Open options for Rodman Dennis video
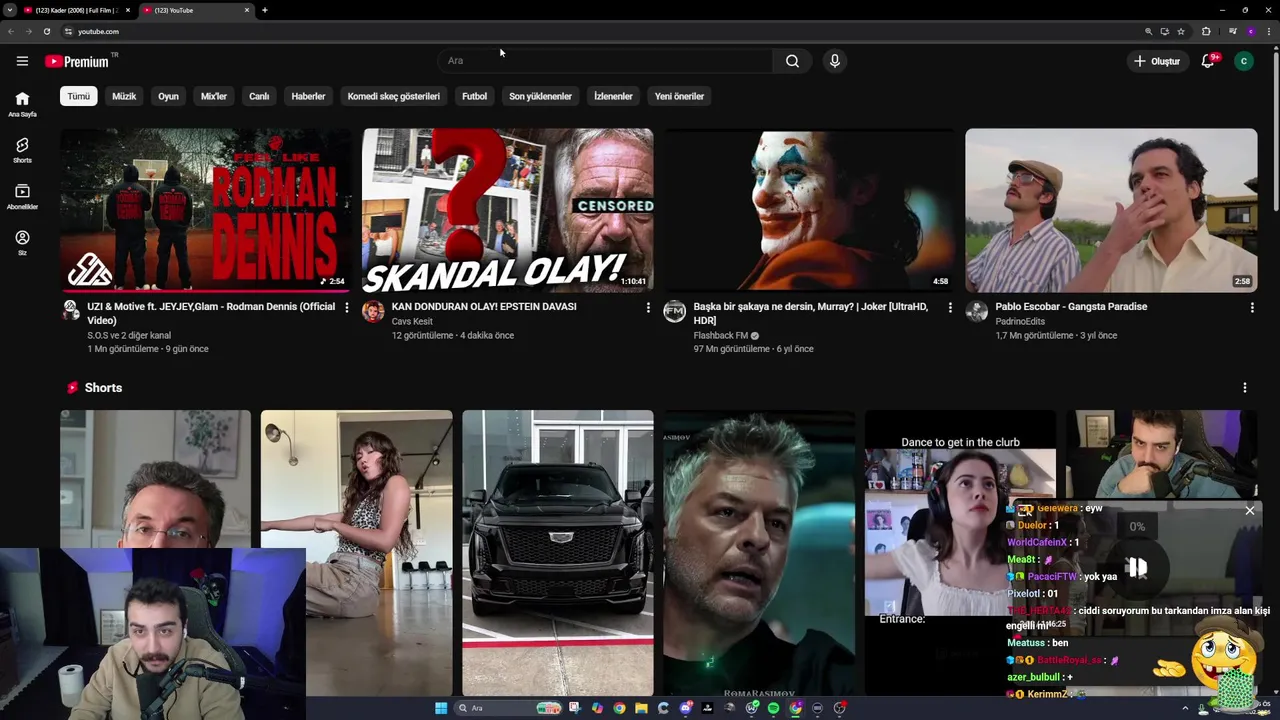1280x720 pixels. tap(346, 308)
